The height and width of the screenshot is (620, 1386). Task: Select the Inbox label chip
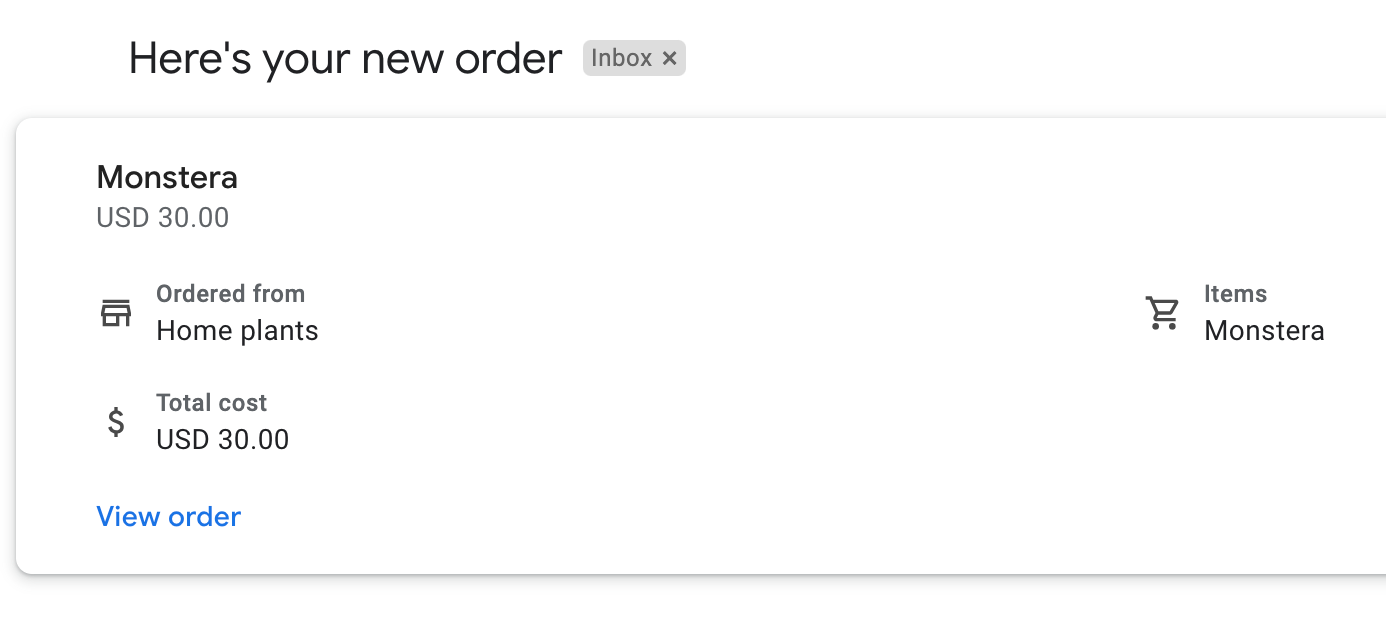click(633, 58)
